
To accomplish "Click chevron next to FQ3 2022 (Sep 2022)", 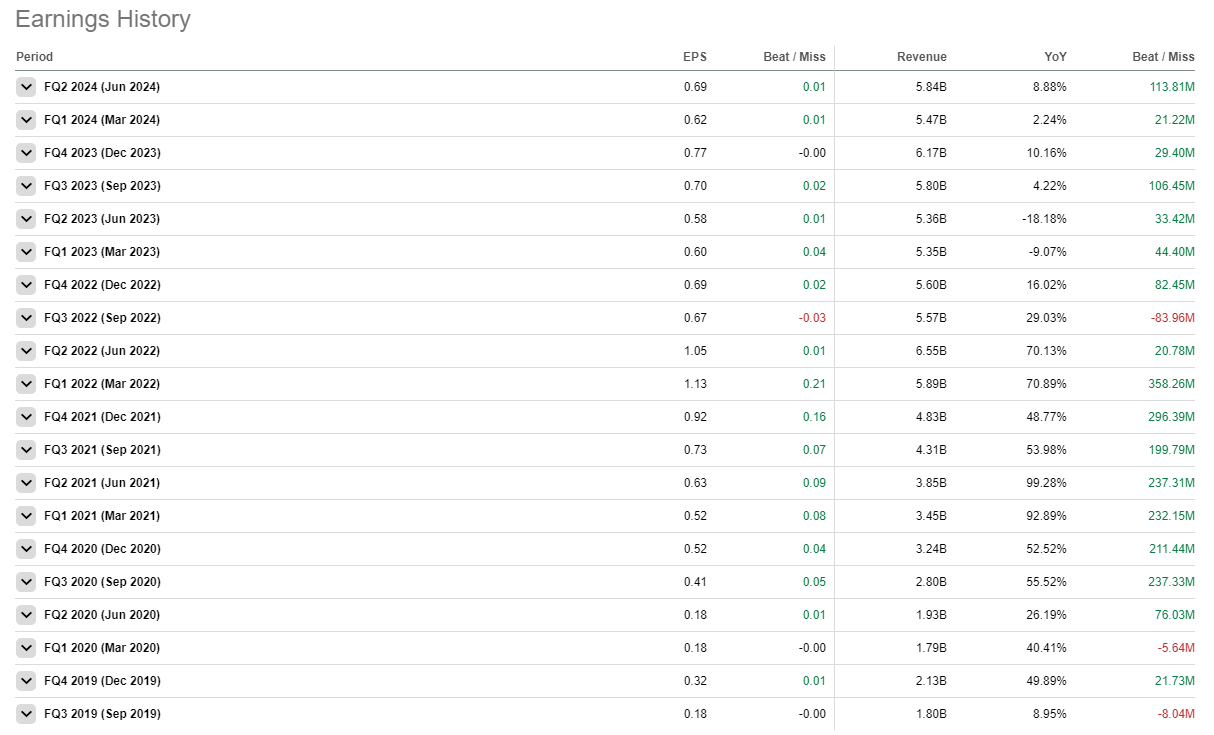I will pyautogui.click(x=27, y=318).
